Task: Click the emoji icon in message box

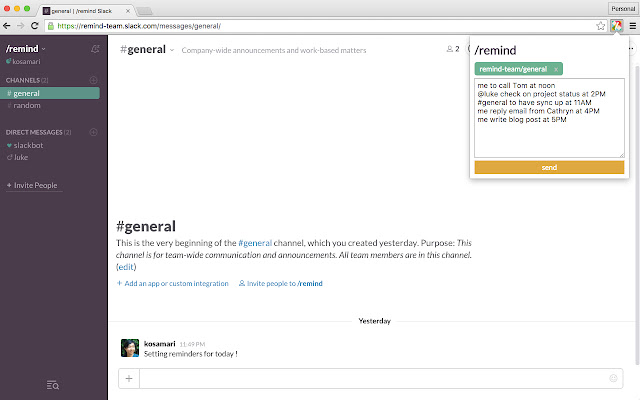Action: click(613, 378)
